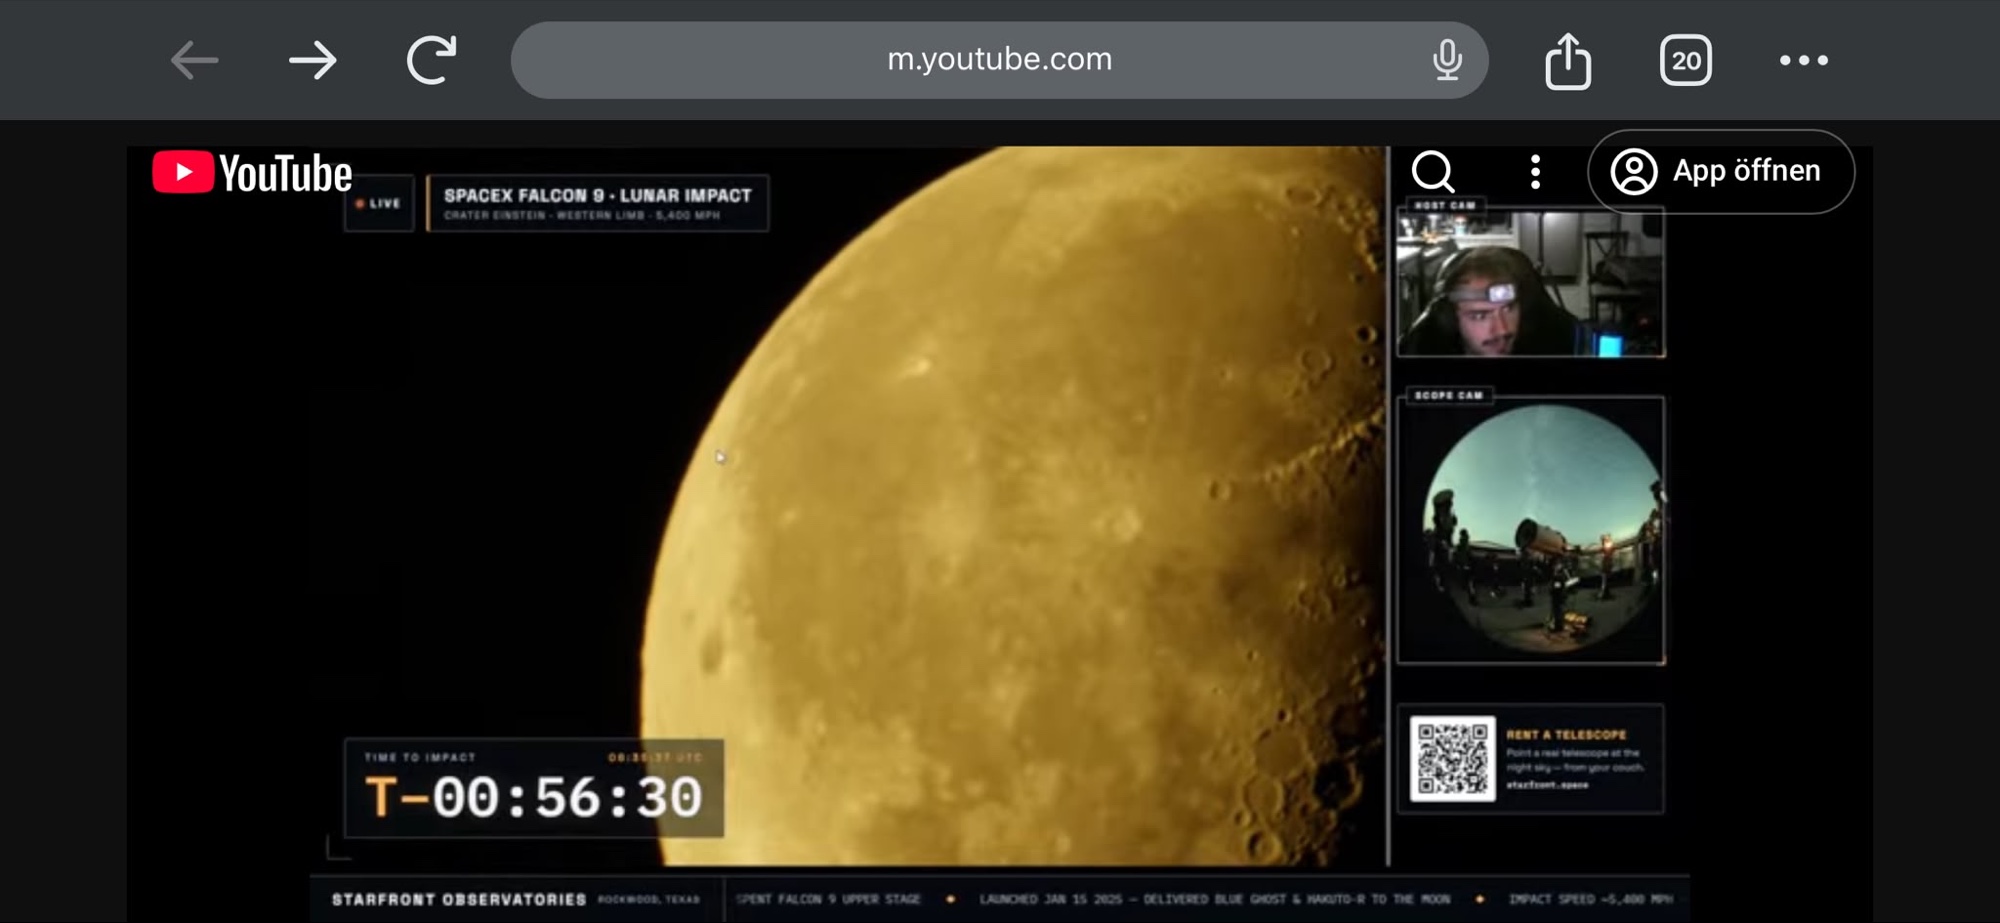Click the Rent a Telescope QR code
The height and width of the screenshot is (923, 2000).
point(1452,758)
